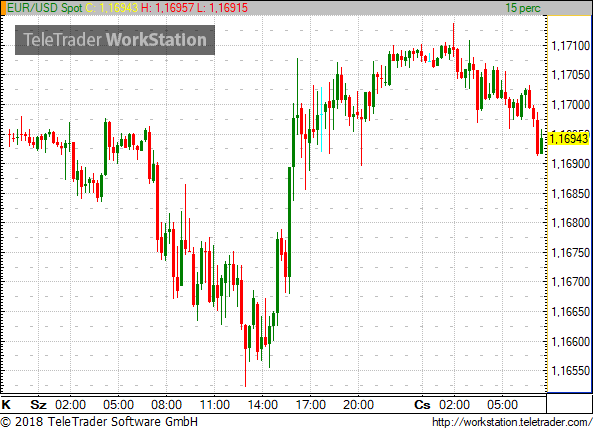Click the EUR/USD Spot title label

[x=45, y=8]
